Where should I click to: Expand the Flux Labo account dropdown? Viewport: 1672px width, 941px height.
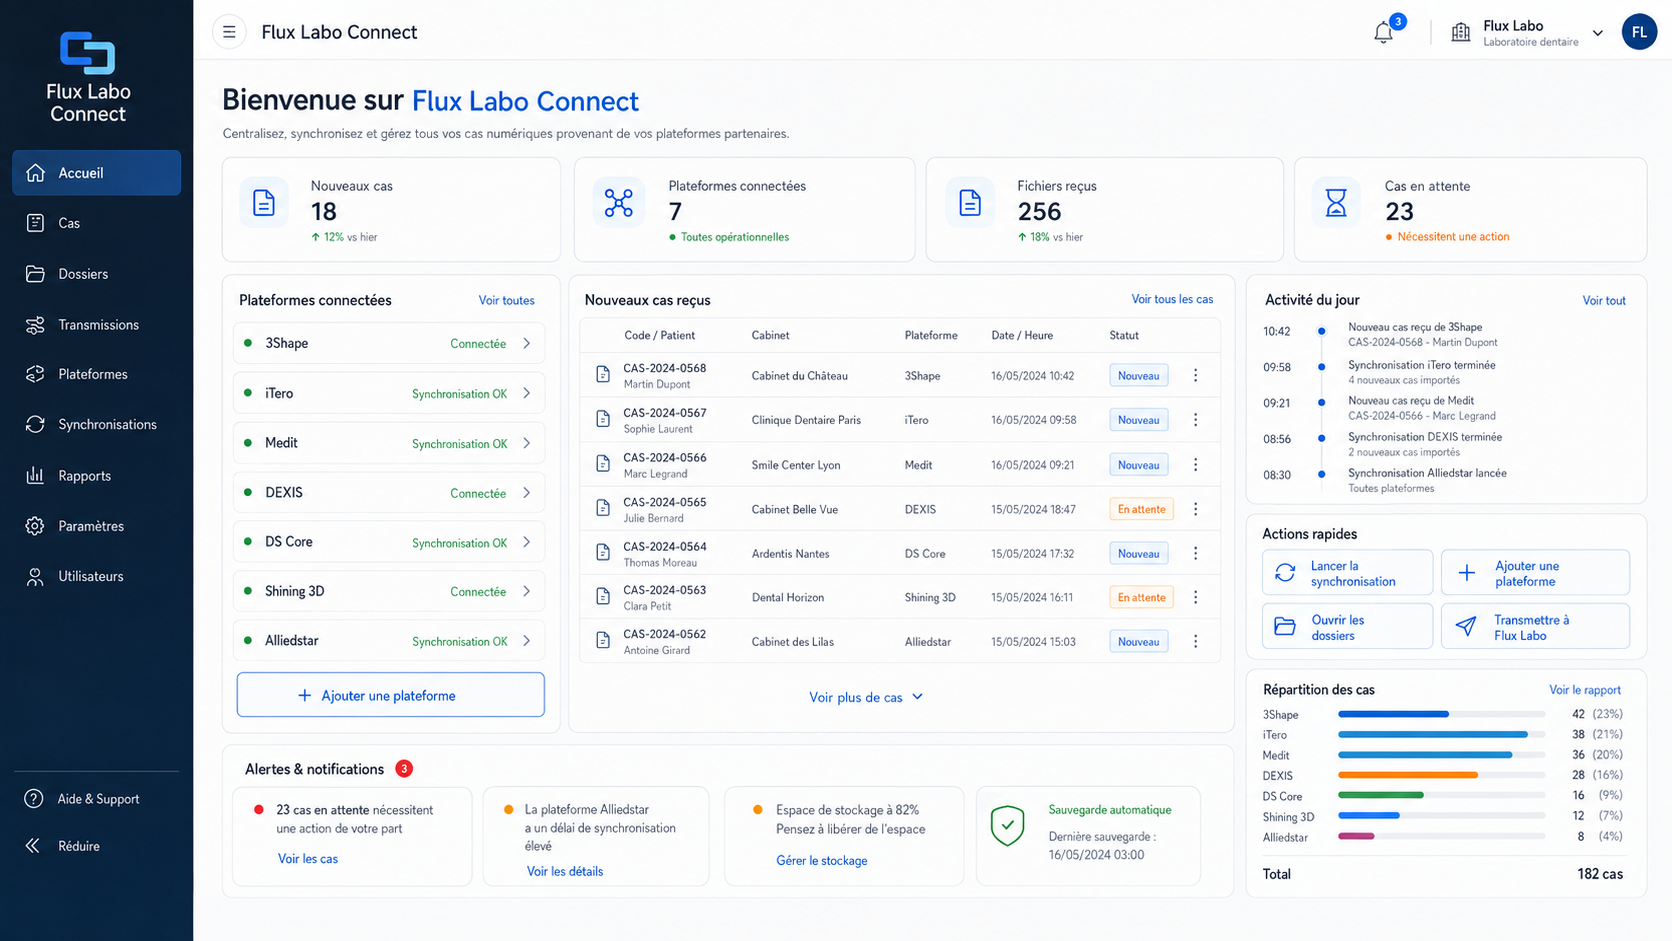tap(1598, 33)
